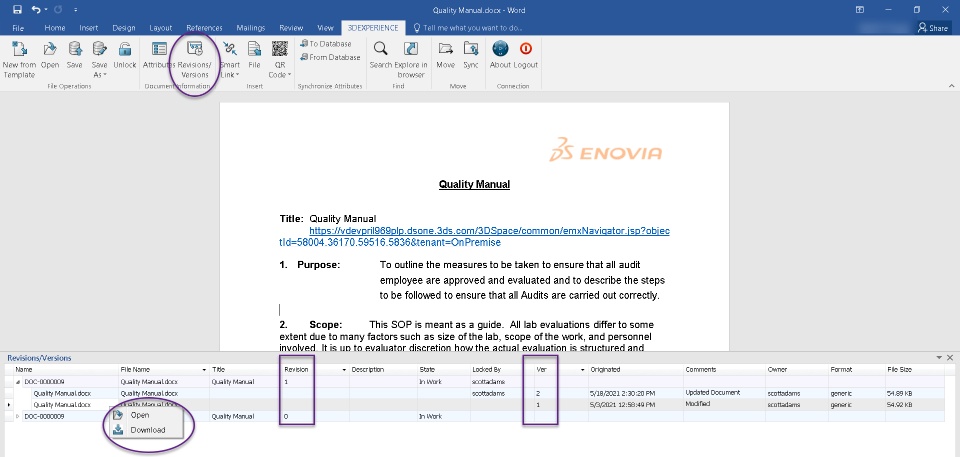This screenshot has height=457, width=960.
Task: Click the Unlock padlock icon
Action: click(x=125, y=49)
